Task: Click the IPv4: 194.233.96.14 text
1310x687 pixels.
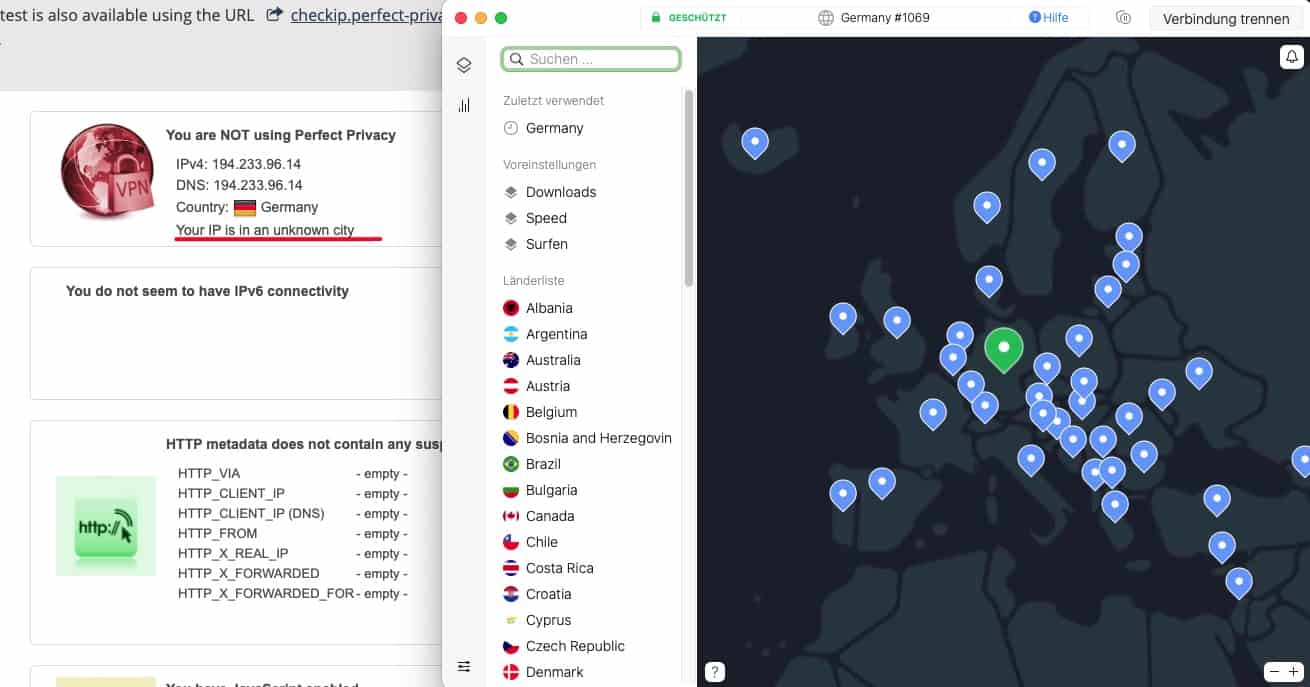Action: point(239,163)
